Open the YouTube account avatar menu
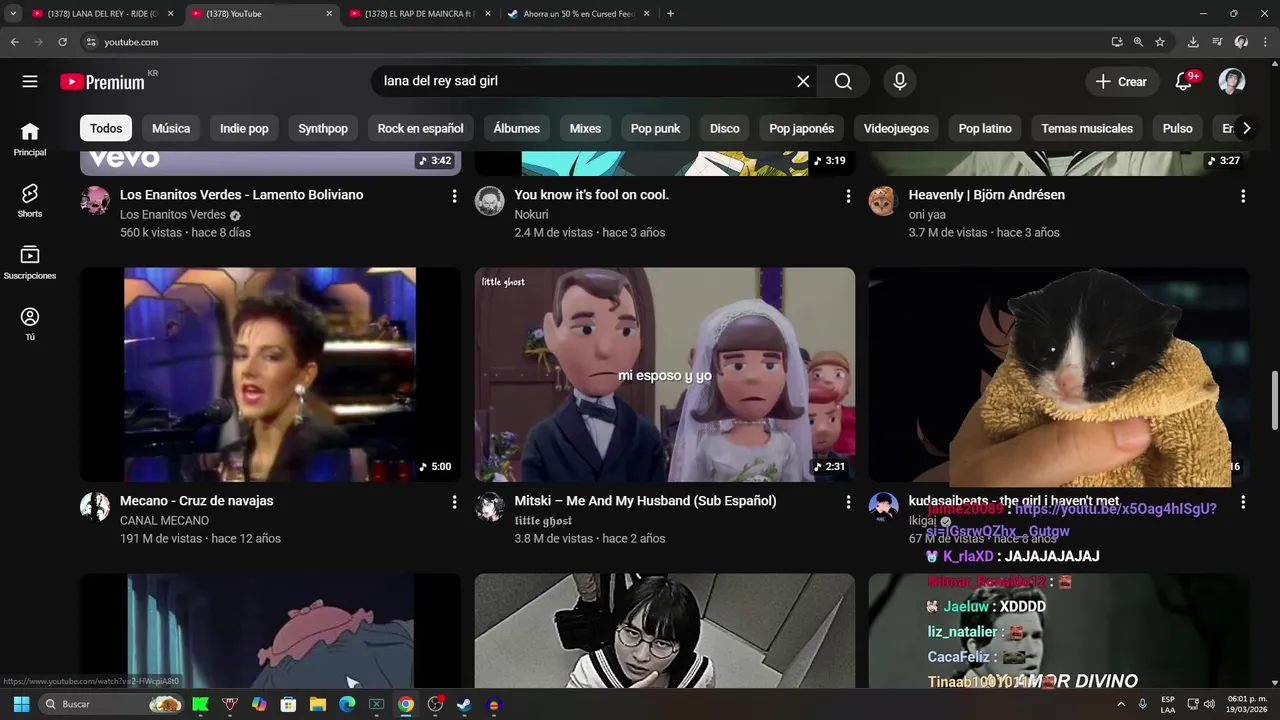This screenshot has width=1280, height=720. 1232,82
